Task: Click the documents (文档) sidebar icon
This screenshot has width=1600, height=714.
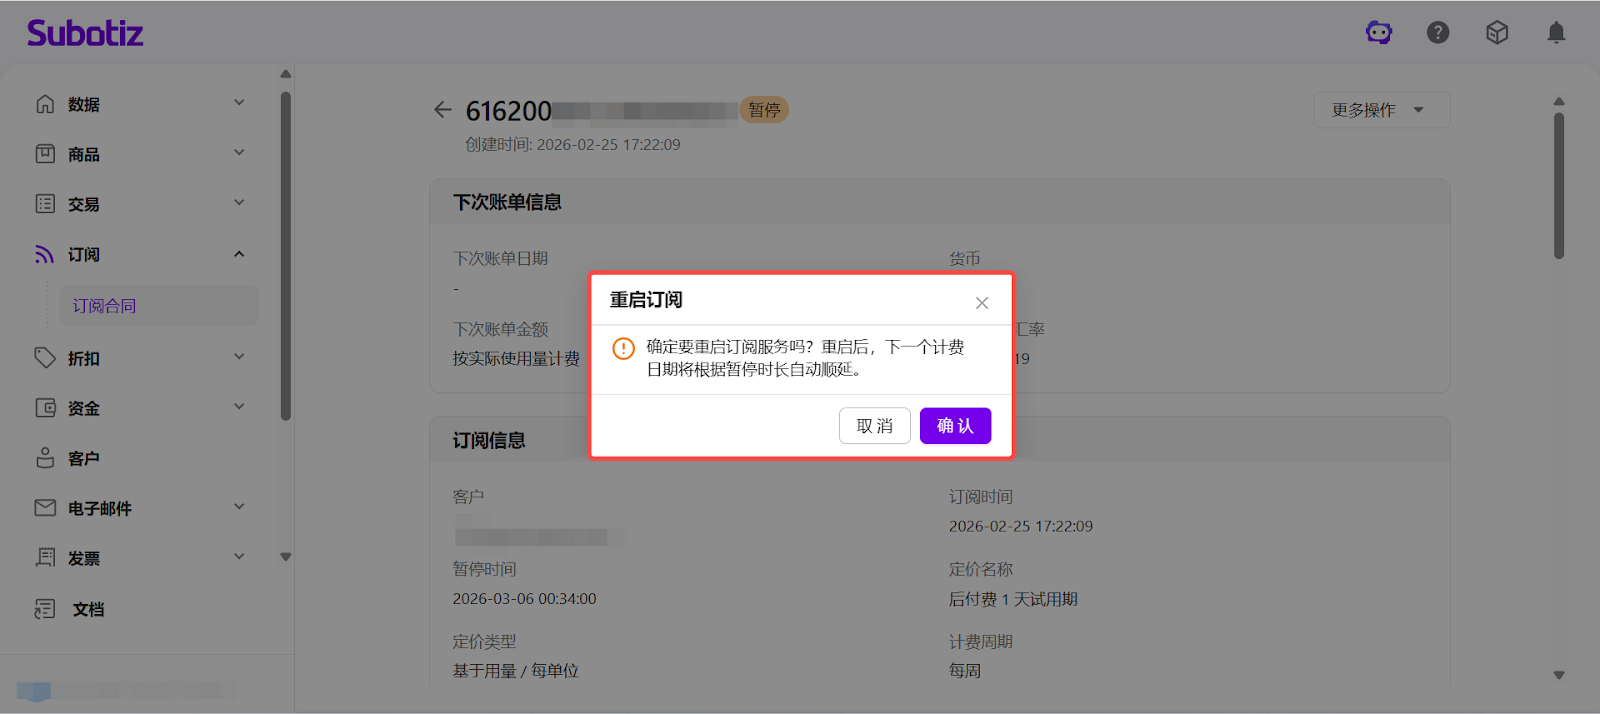Action: click(45, 609)
